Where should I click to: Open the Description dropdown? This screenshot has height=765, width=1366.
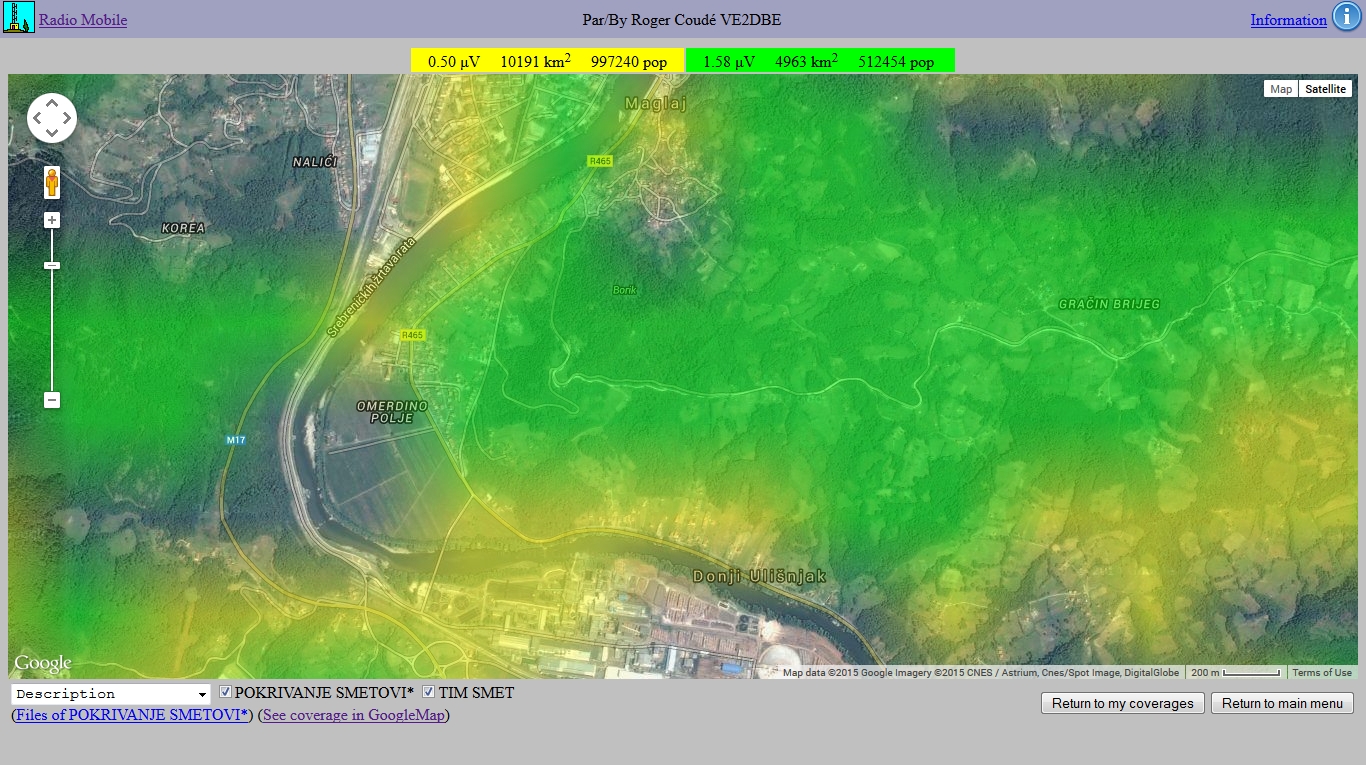pyautogui.click(x=110, y=694)
